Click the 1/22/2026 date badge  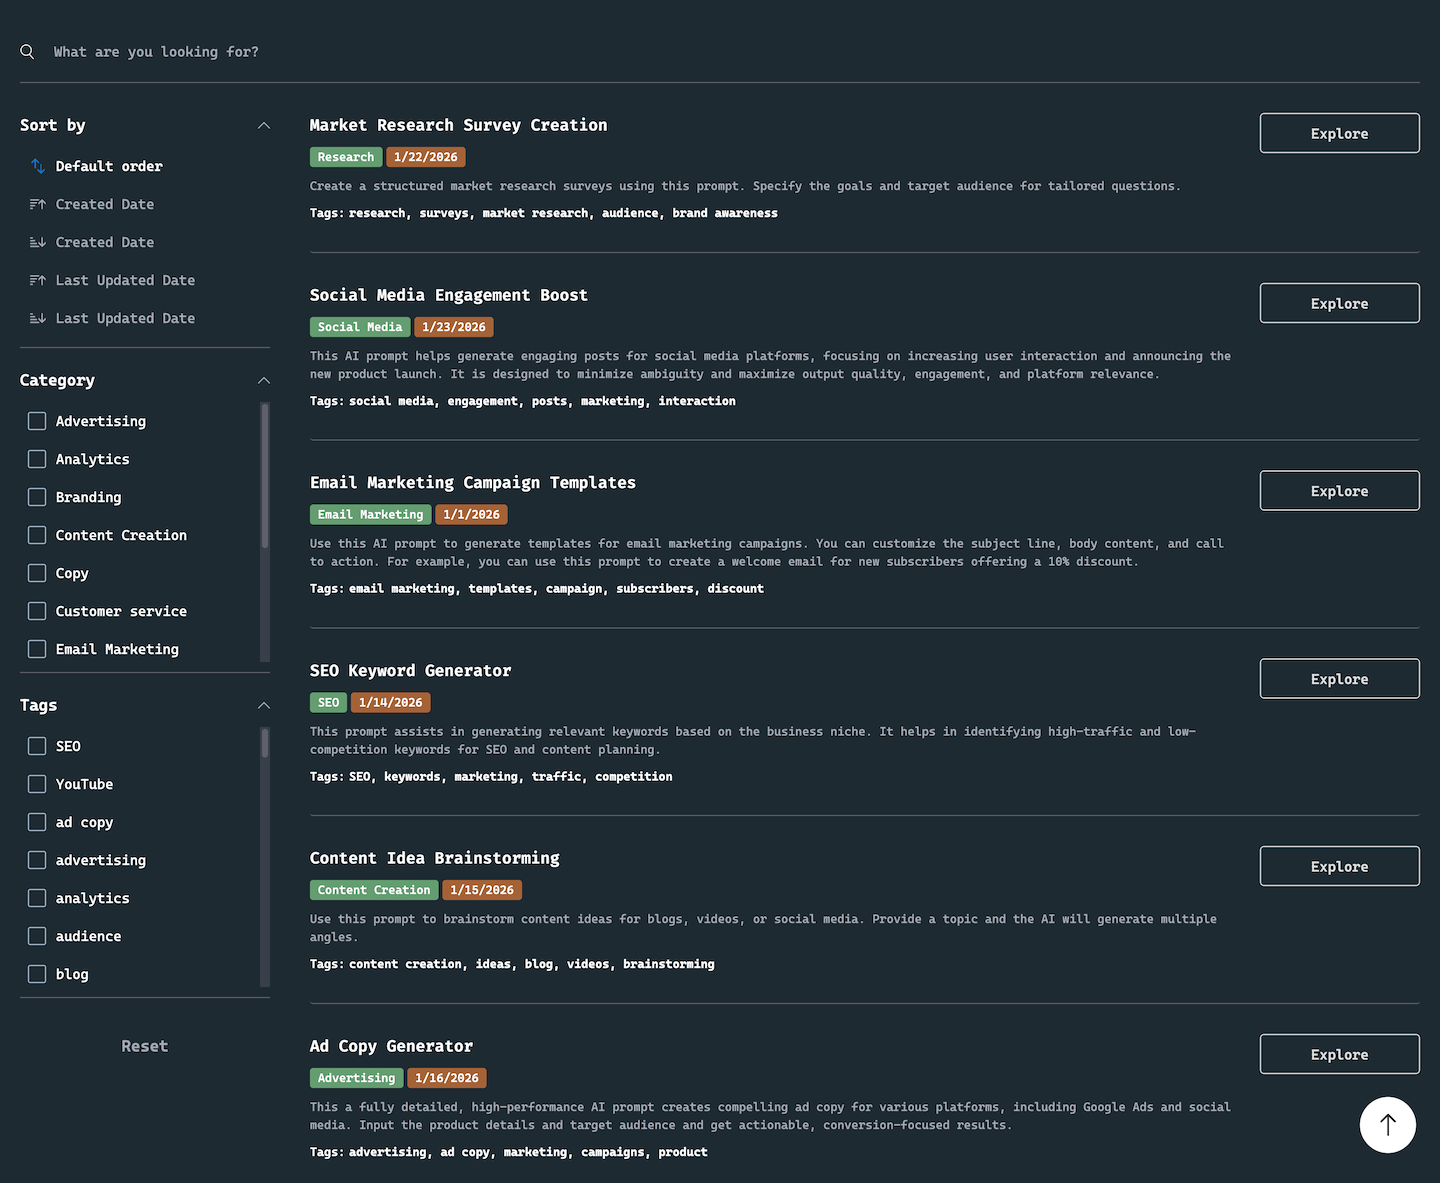point(426,157)
